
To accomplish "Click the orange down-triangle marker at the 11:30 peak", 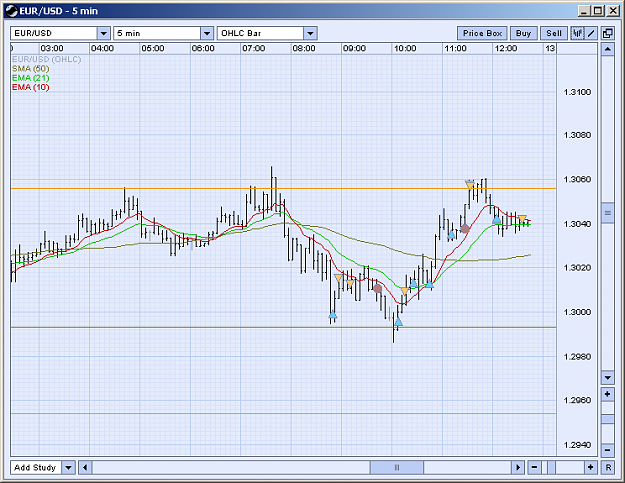I will click(x=470, y=185).
